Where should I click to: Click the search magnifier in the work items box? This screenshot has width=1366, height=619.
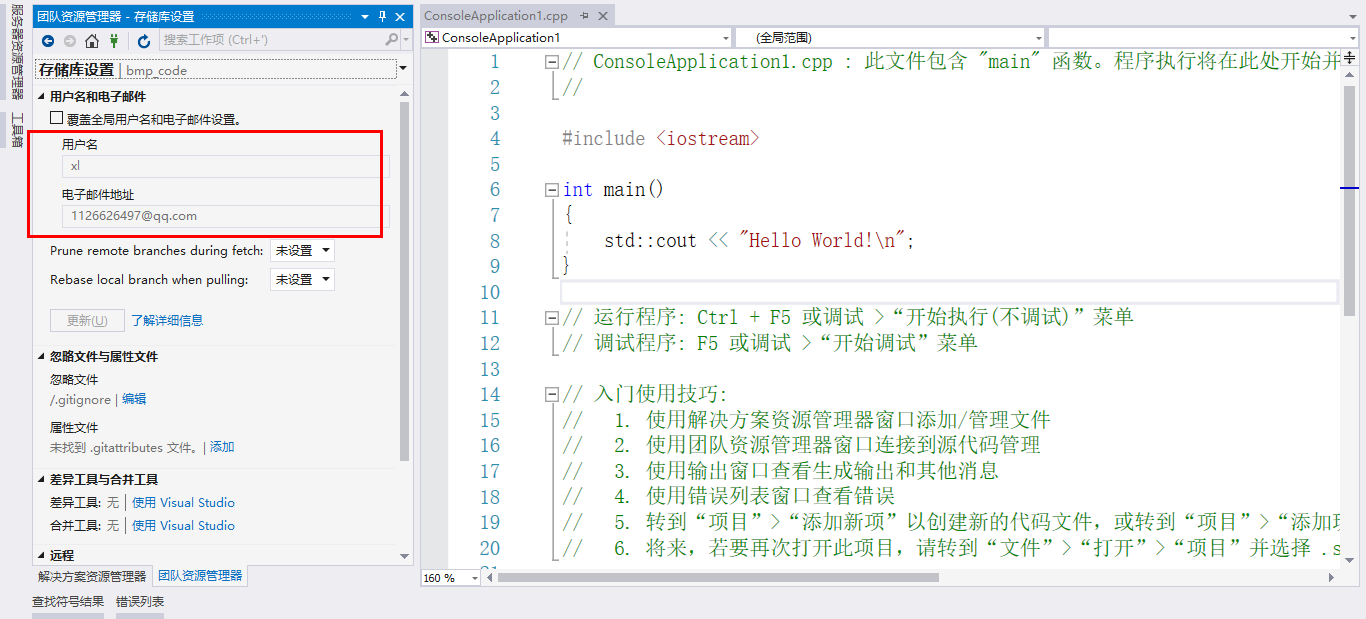(392, 41)
